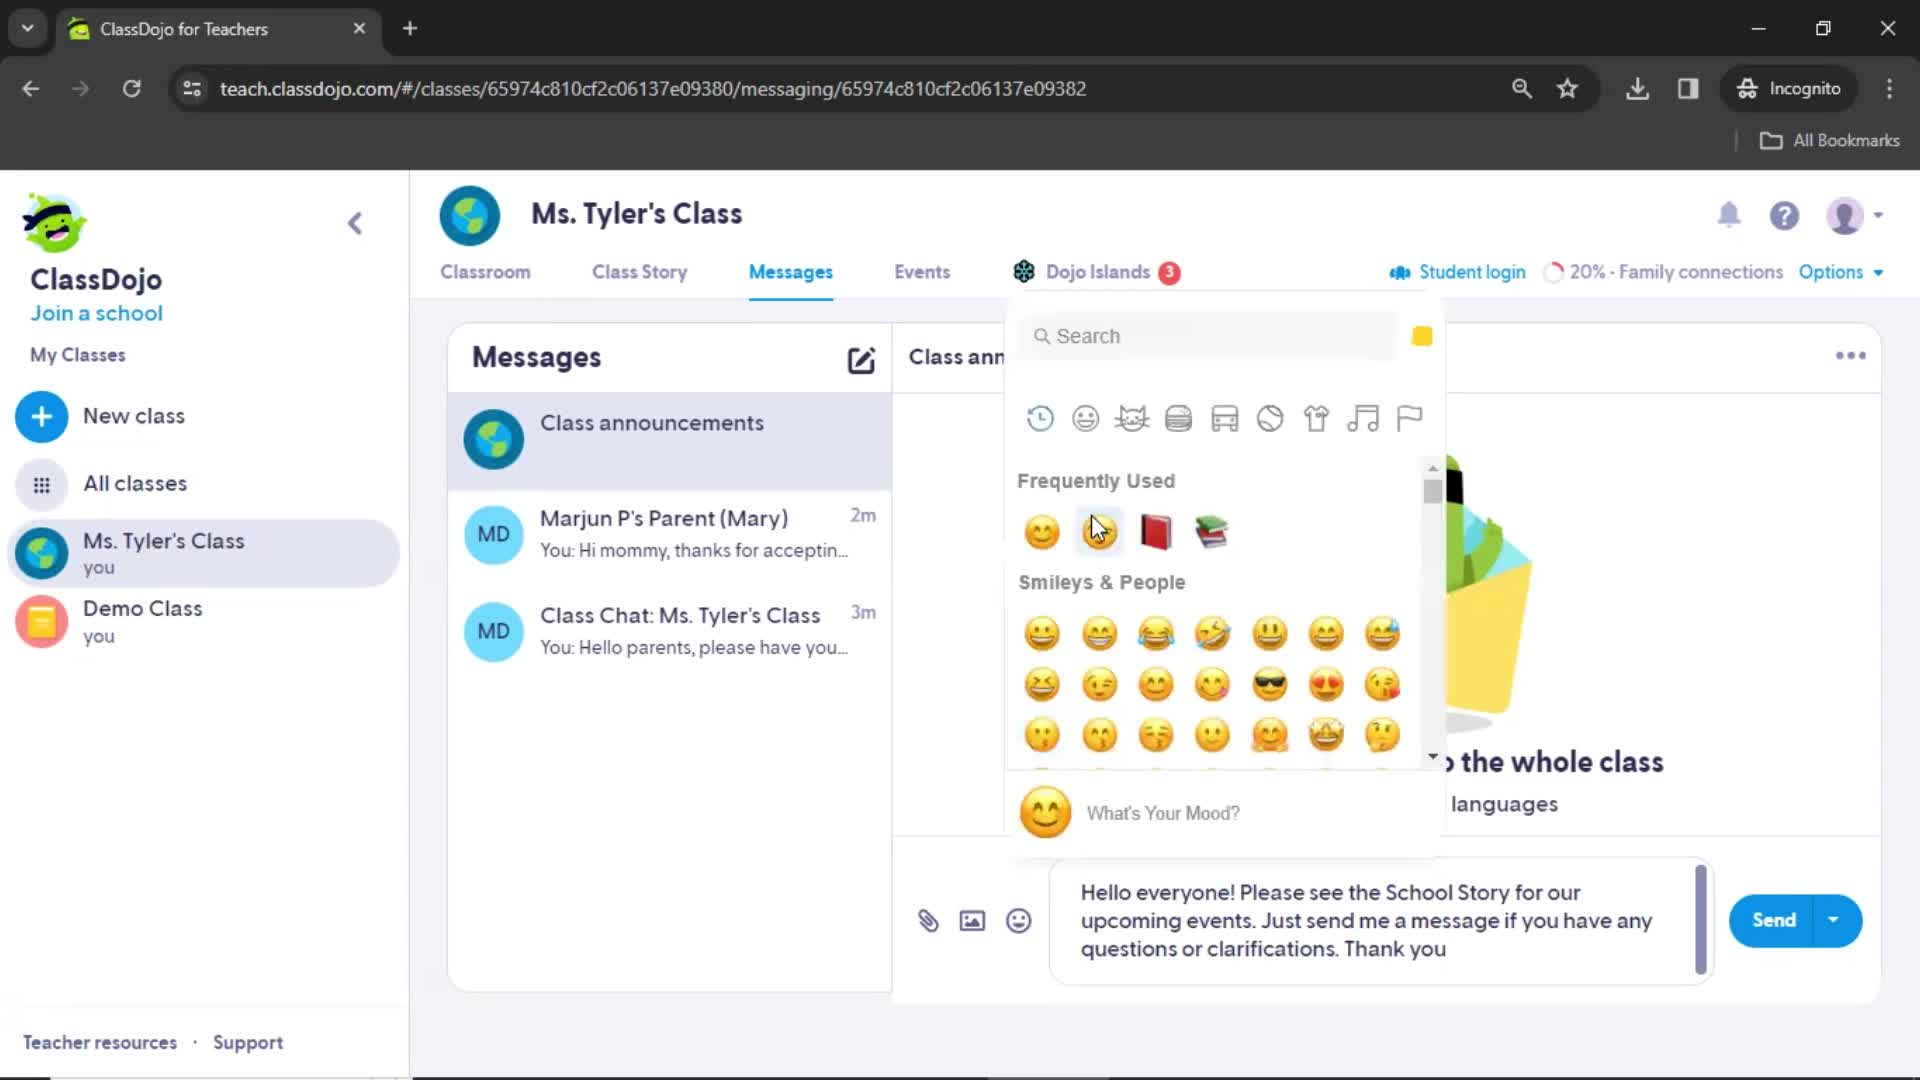Viewport: 1920px width, 1080px height.
Task: Open the browser downloads icon
Action: click(x=1637, y=89)
